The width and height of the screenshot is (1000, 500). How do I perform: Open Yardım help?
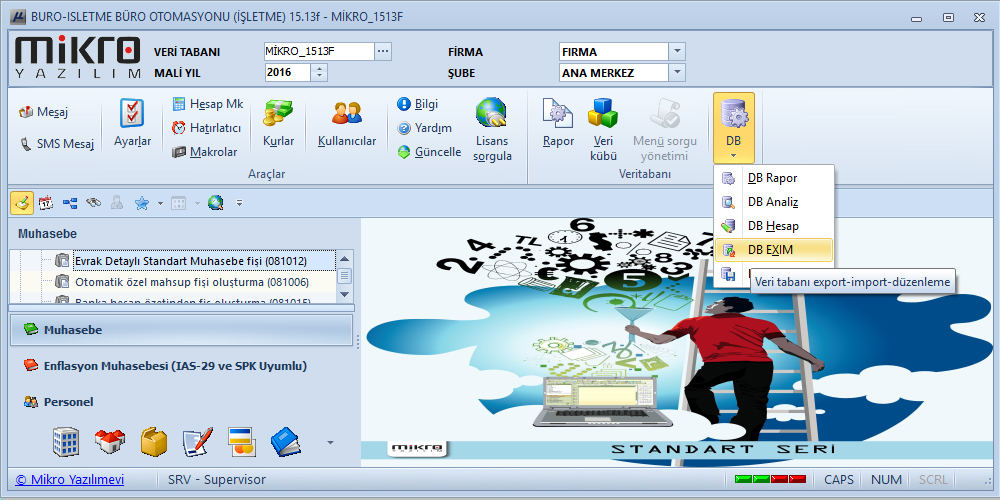[424, 128]
